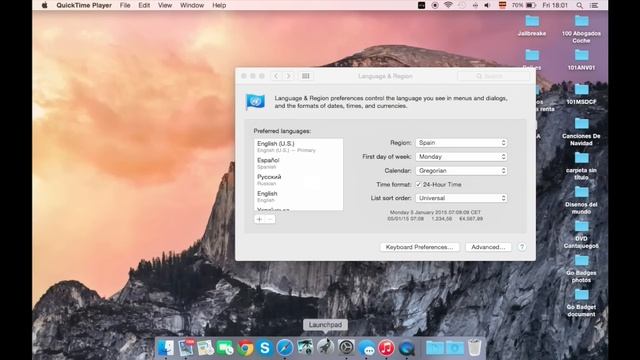Launch iTunes from the dock
Viewport: 640px width, 360px height.
coord(386,348)
